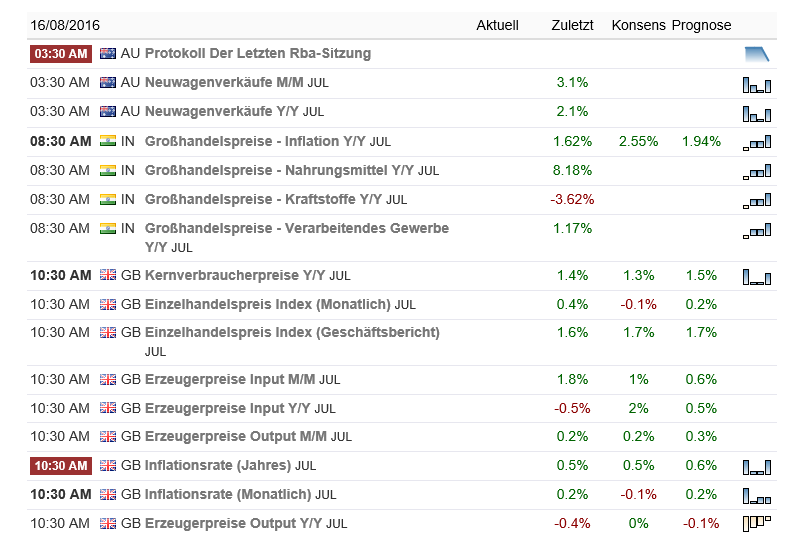
Task: Open chart icon for Kernverbraucherpreise Y/Y
Action: point(756,277)
